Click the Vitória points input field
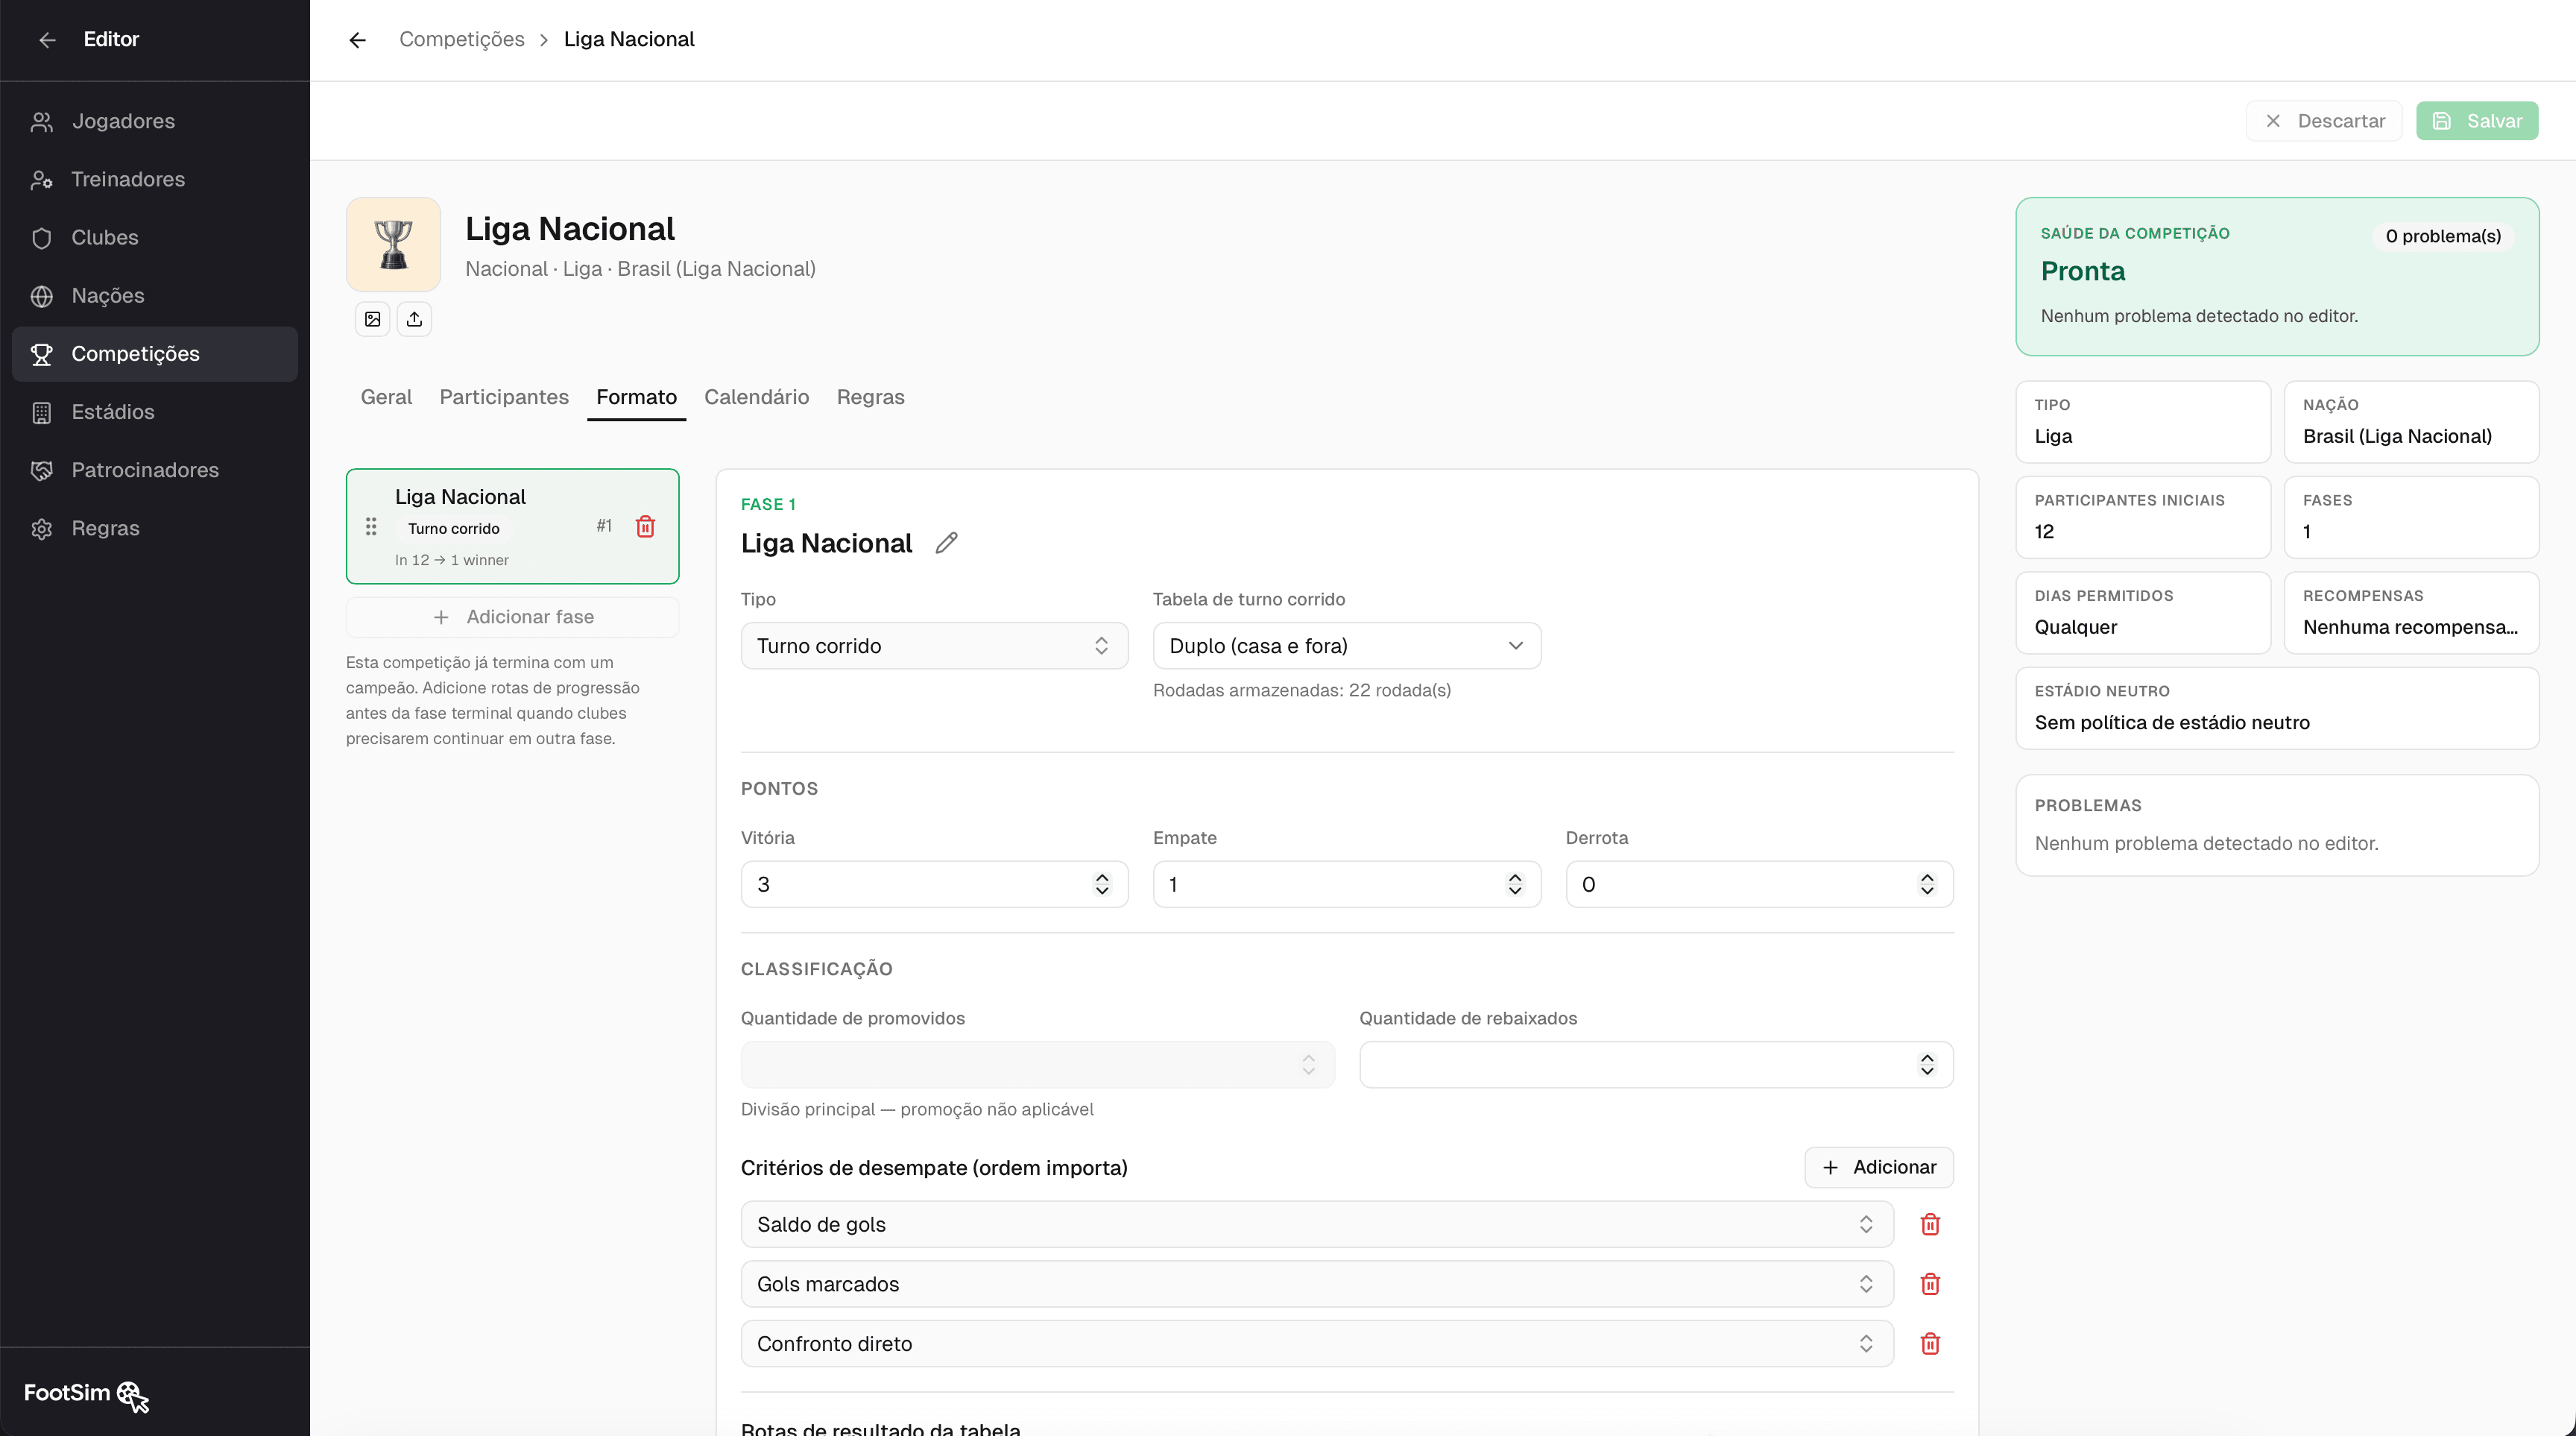The width and height of the screenshot is (2576, 1436). click(934, 884)
